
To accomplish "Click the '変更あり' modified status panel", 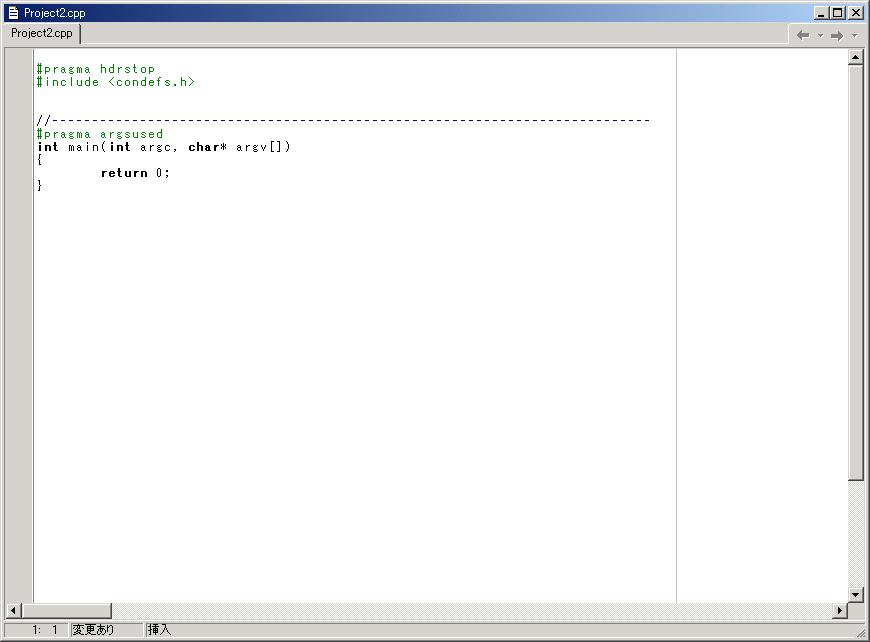I will 106,630.
